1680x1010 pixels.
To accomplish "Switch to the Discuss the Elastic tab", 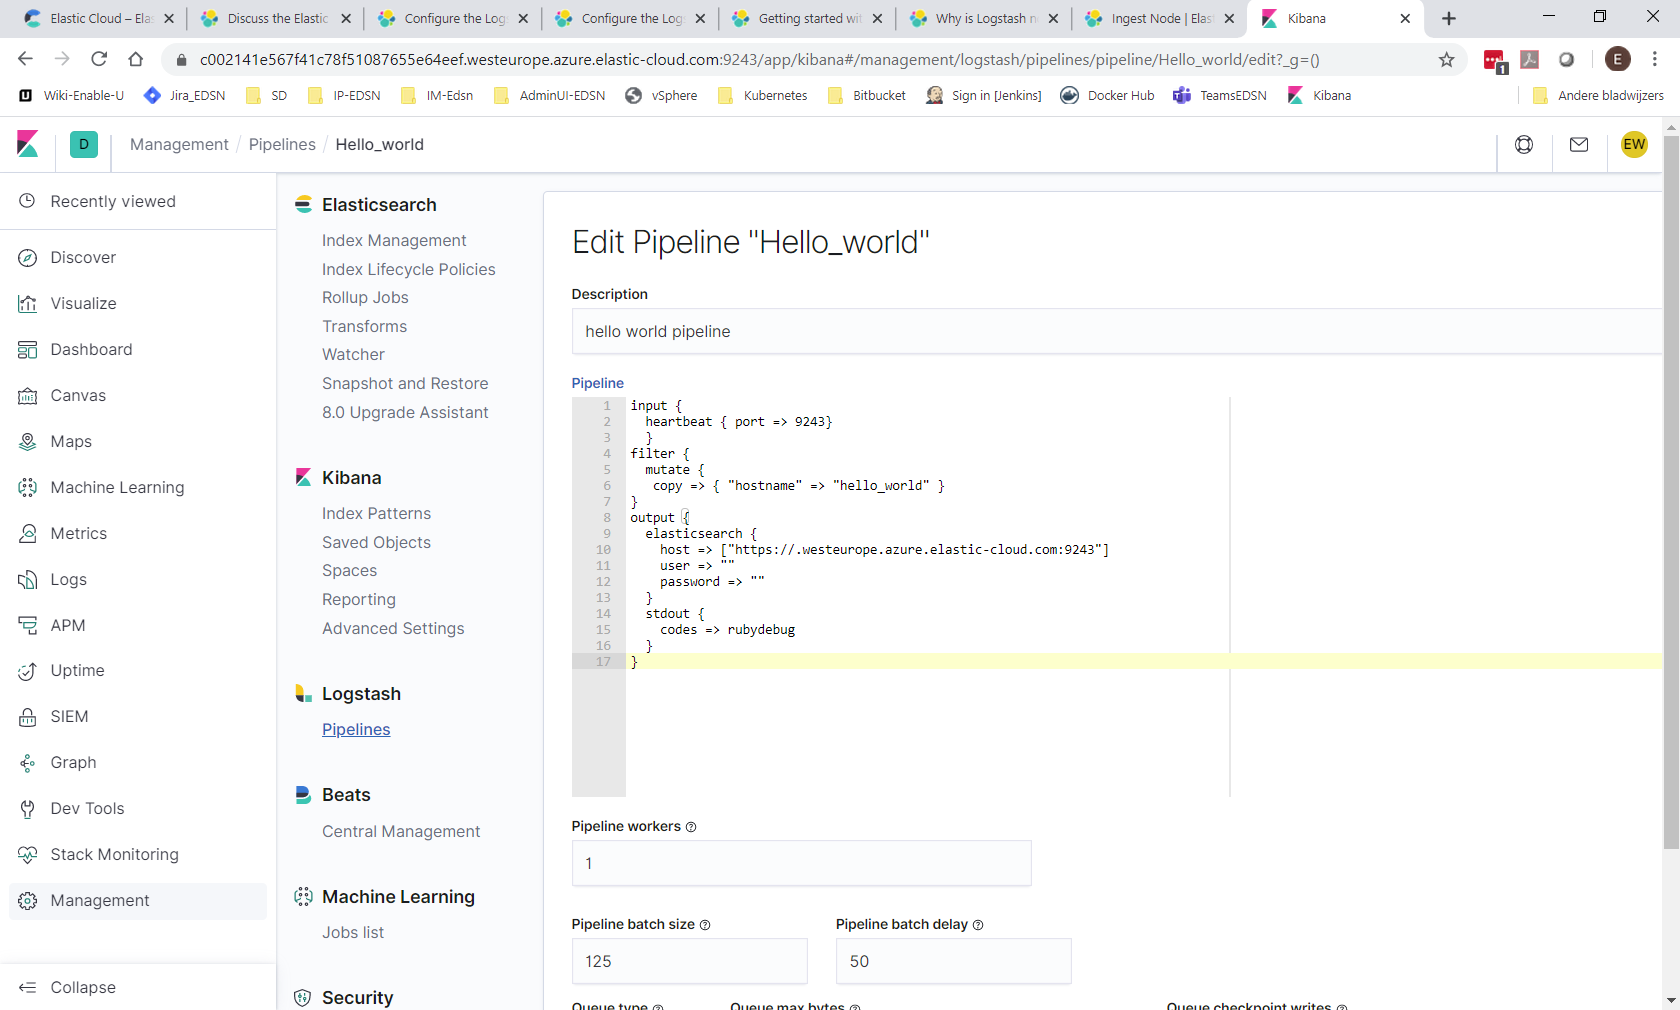I will [x=276, y=18].
